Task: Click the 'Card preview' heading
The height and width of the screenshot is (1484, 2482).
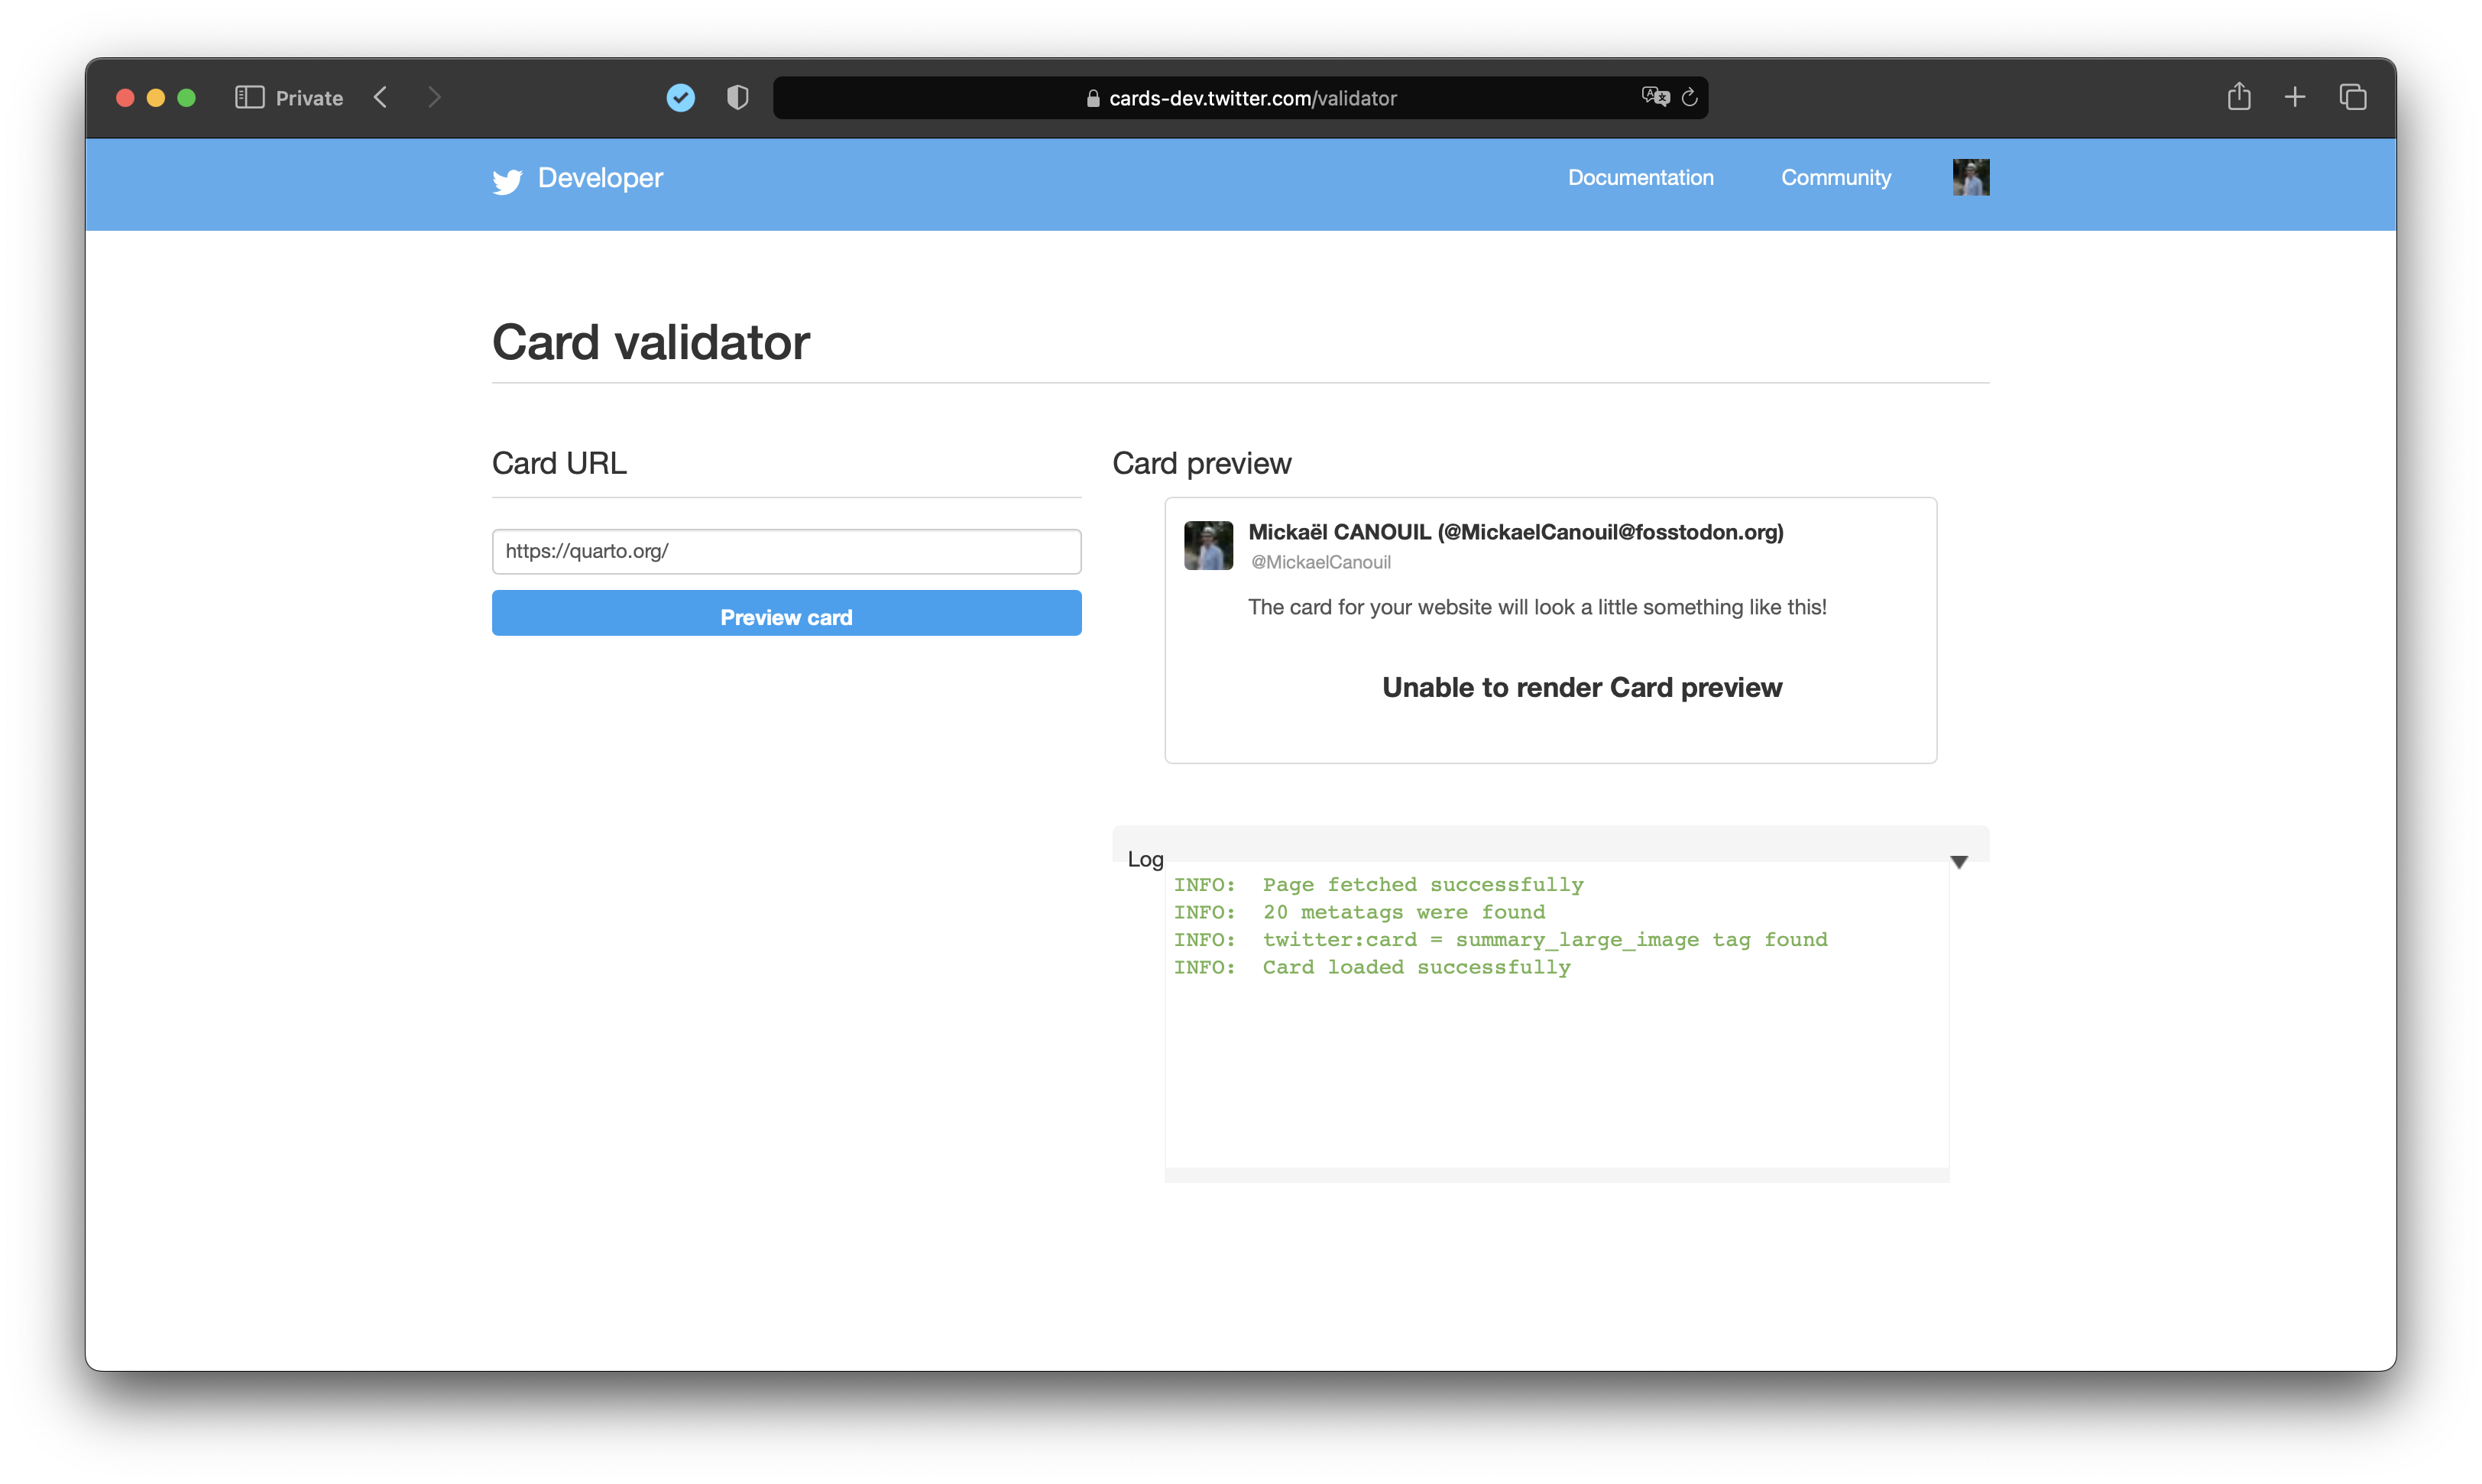Action: click(x=1202, y=464)
